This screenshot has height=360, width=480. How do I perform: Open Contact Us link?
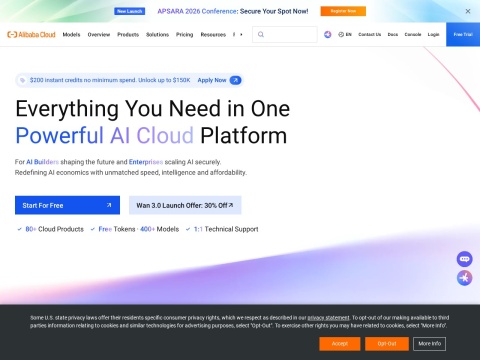[370, 34]
